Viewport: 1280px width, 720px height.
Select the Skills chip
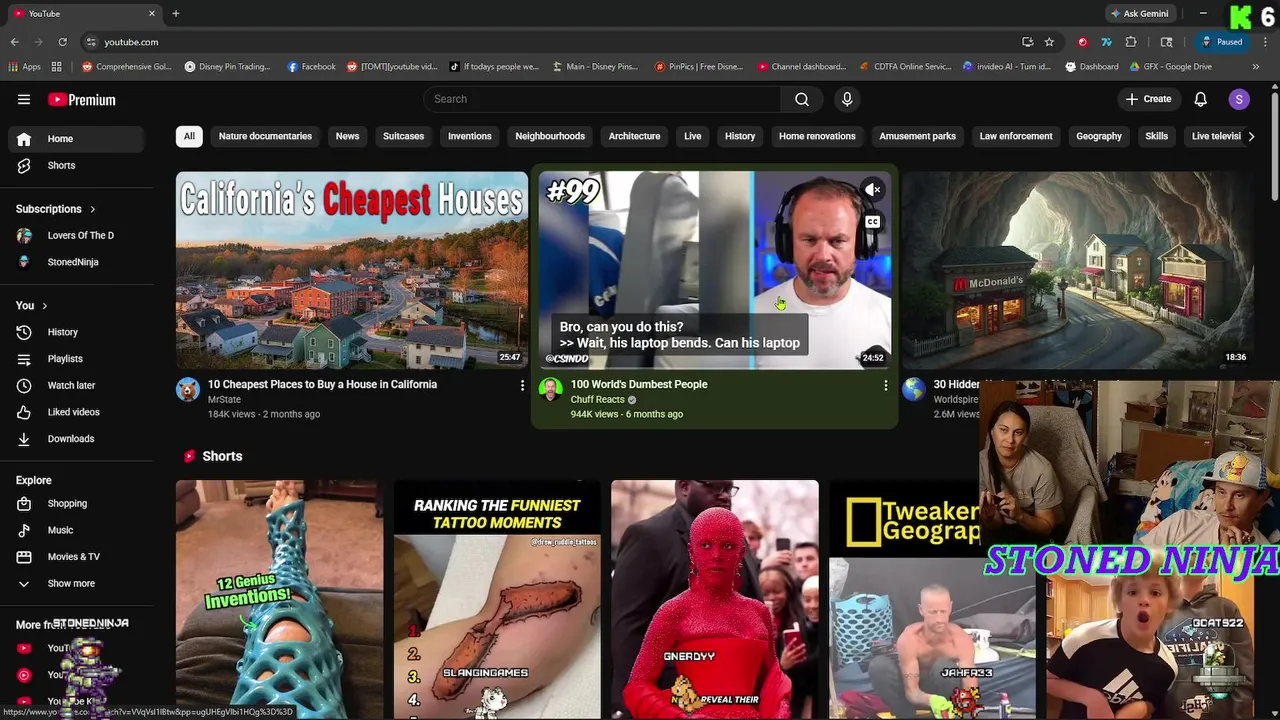click(1156, 136)
